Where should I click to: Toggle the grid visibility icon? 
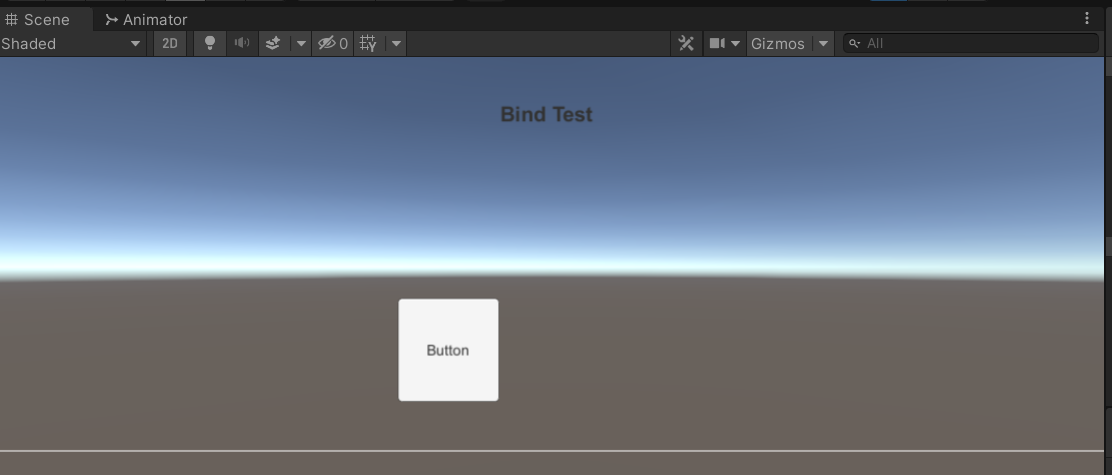click(x=368, y=43)
